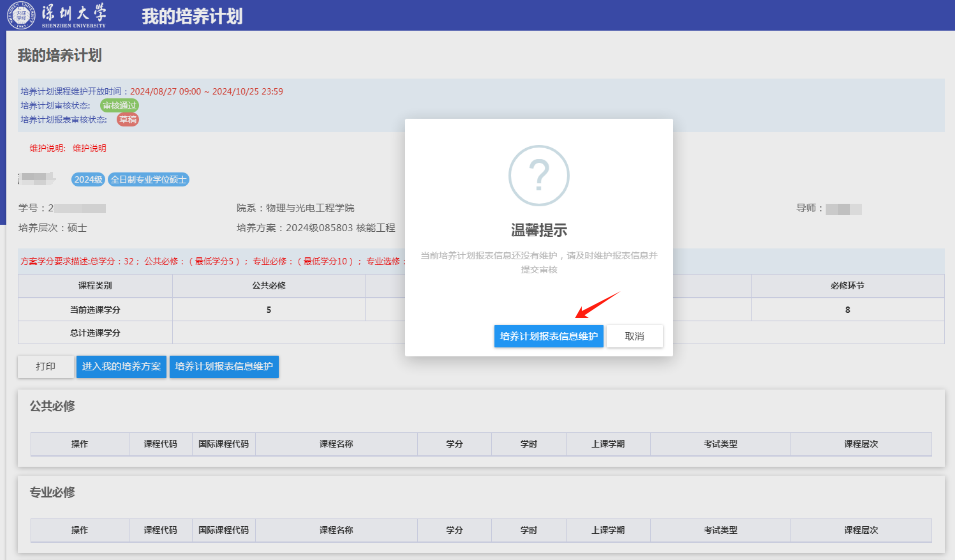Image resolution: width=955 pixels, height=560 pixels.
Task: Open 进入我的培养方案 button
Action: click(x=121, y=367)
